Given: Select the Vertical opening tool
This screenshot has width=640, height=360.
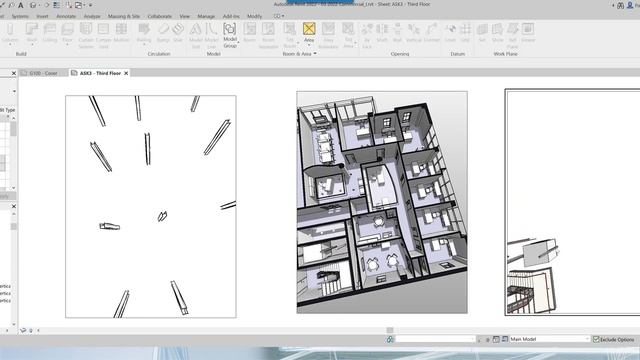Looking at the screenshot, I should [413, 33].
